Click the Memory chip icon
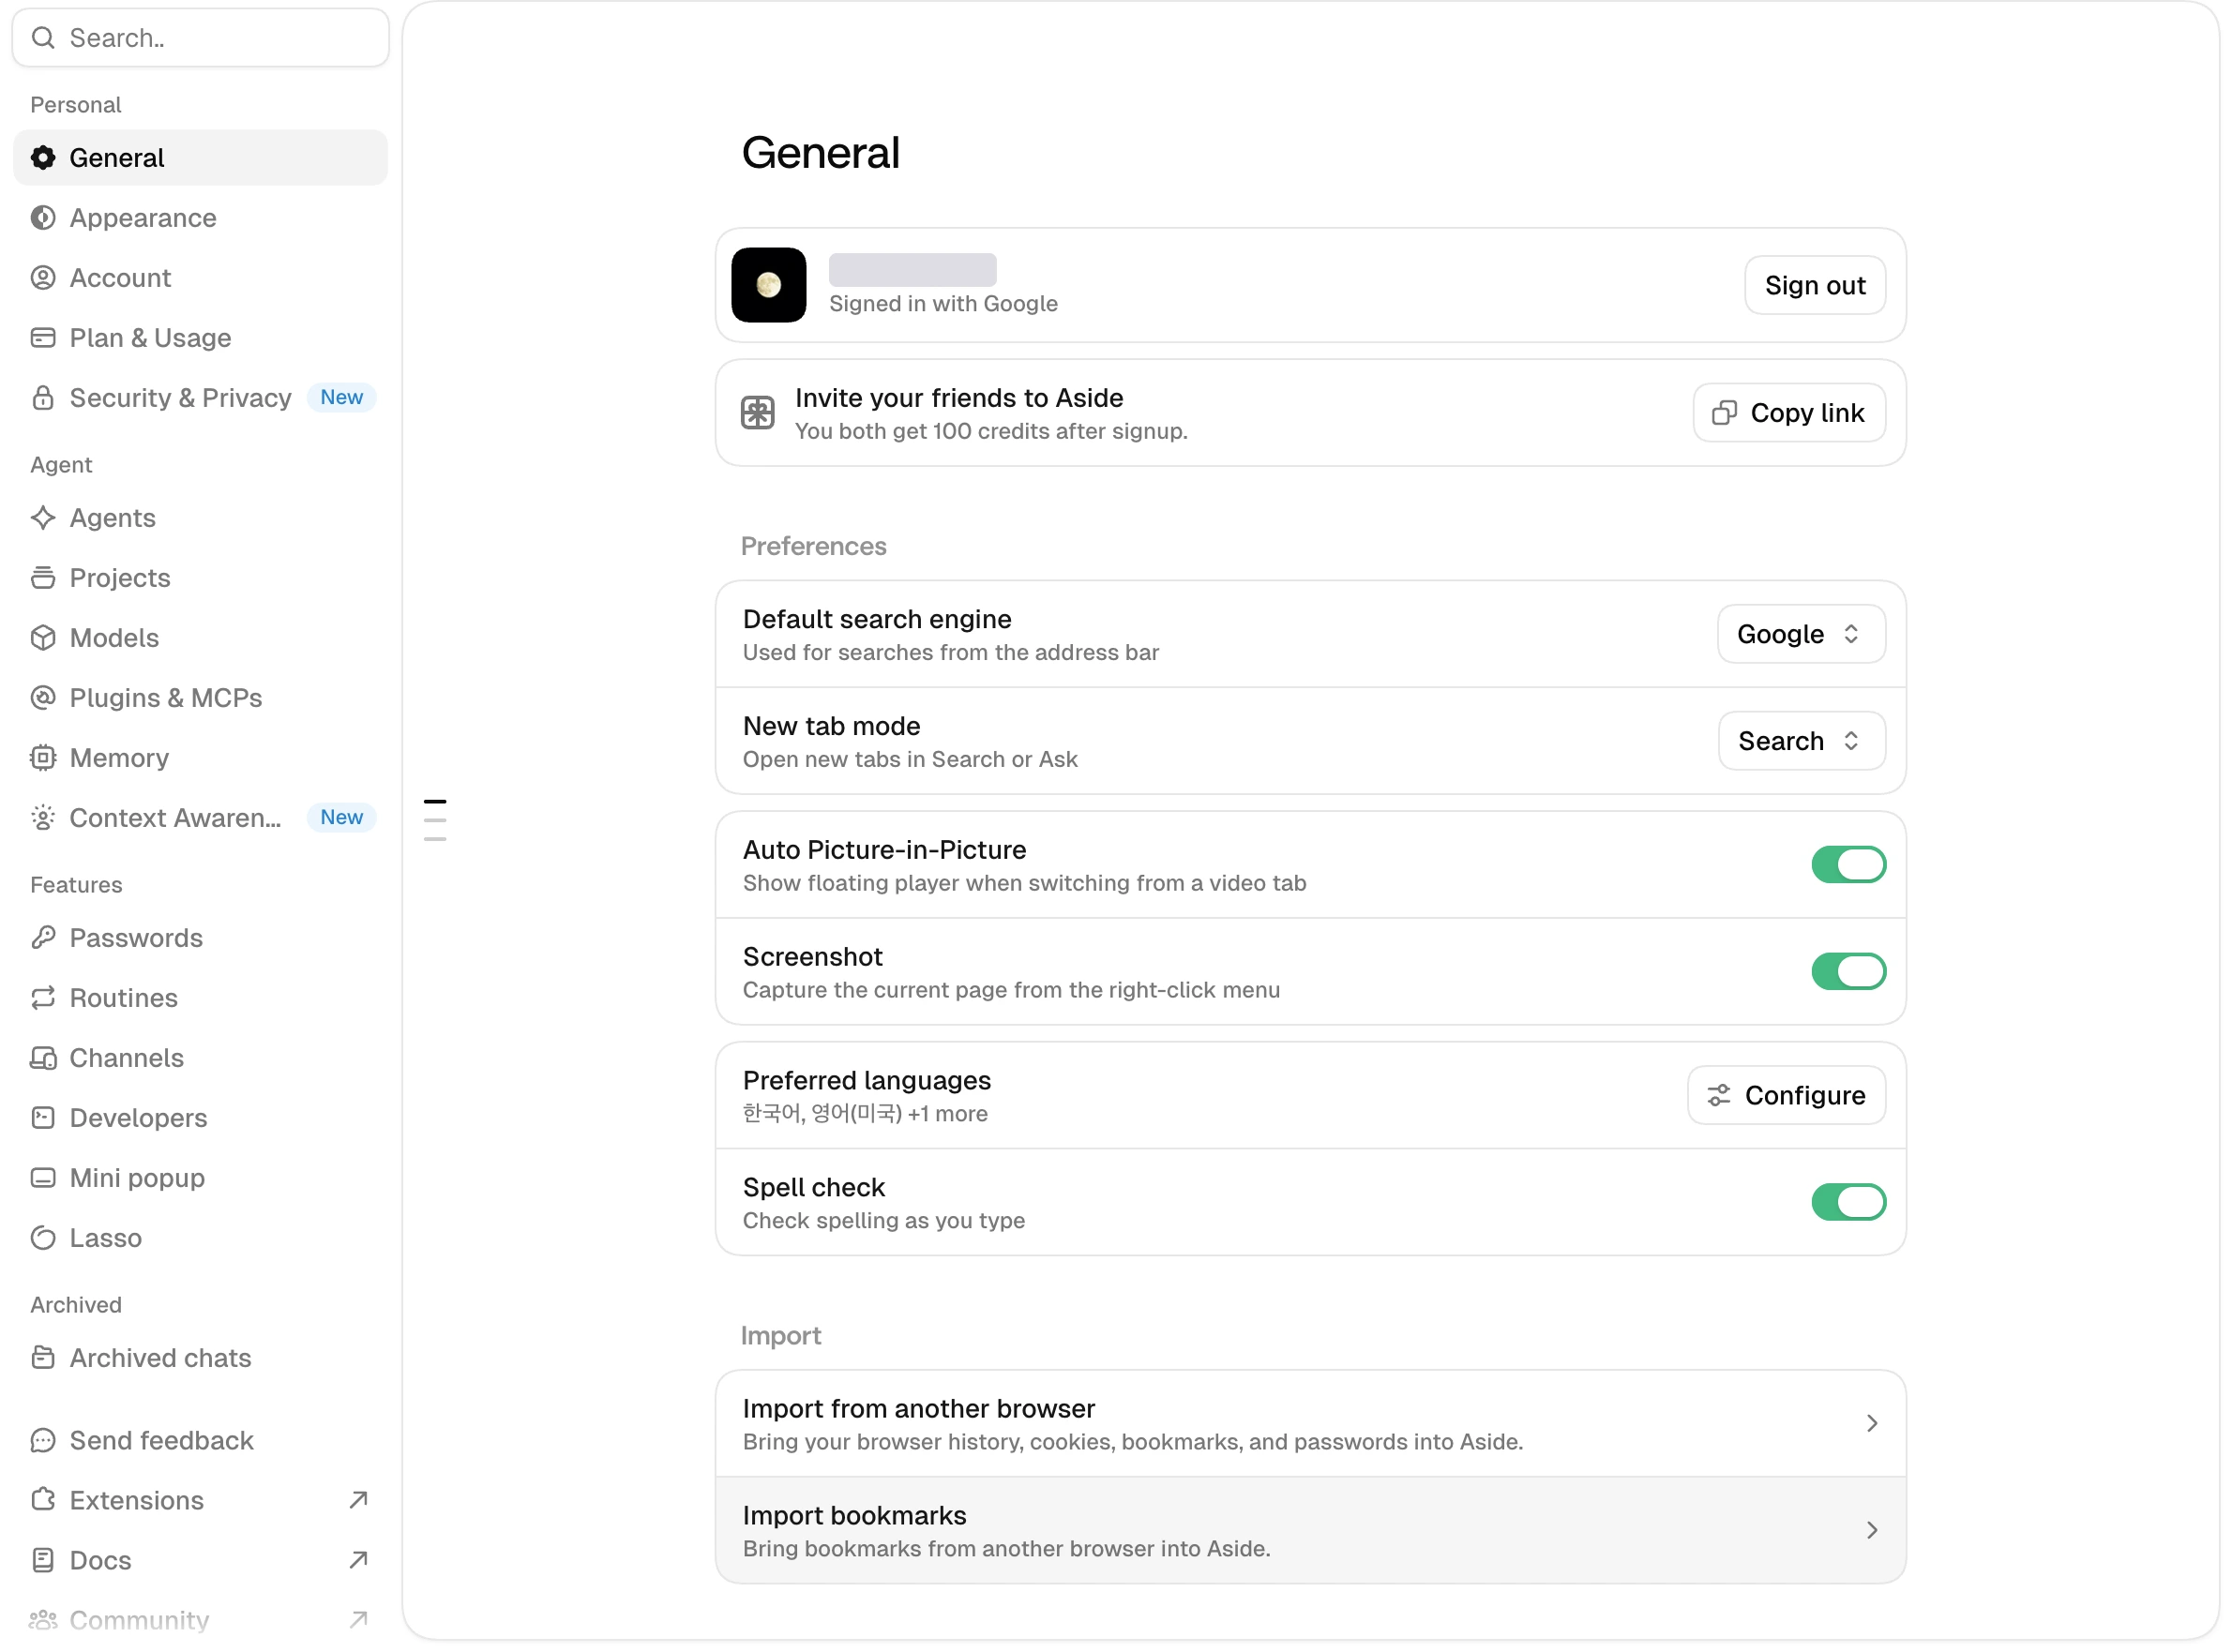The image size is (2232, 1652). [x=43, y=758]
